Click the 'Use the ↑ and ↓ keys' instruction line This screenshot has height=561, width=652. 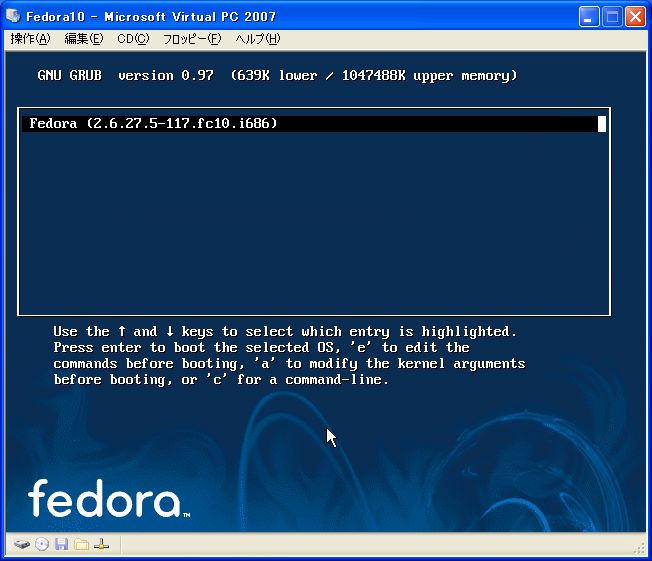285,331
